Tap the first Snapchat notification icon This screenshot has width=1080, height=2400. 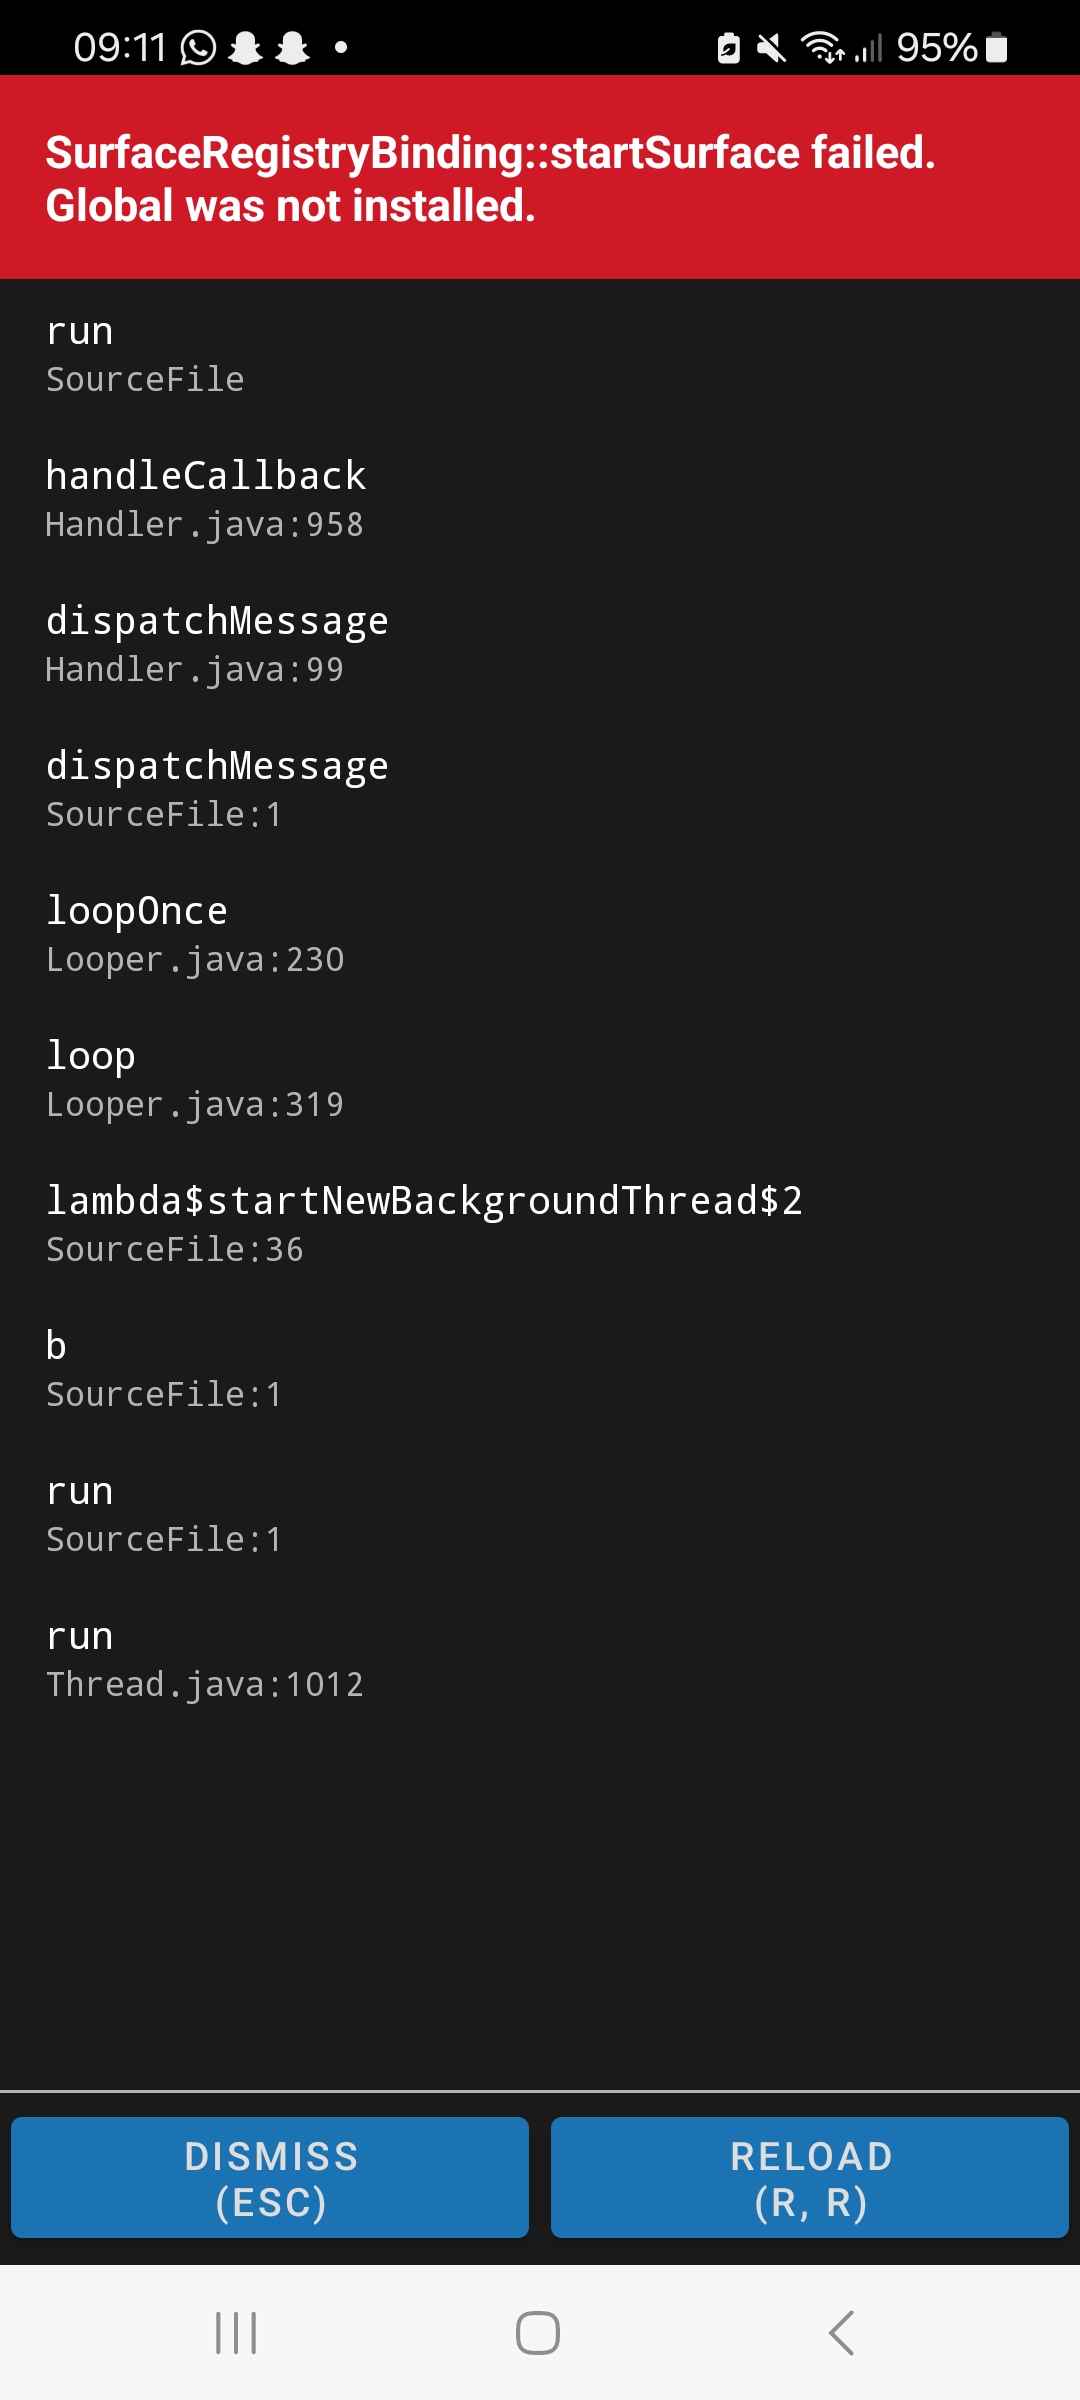245,47
